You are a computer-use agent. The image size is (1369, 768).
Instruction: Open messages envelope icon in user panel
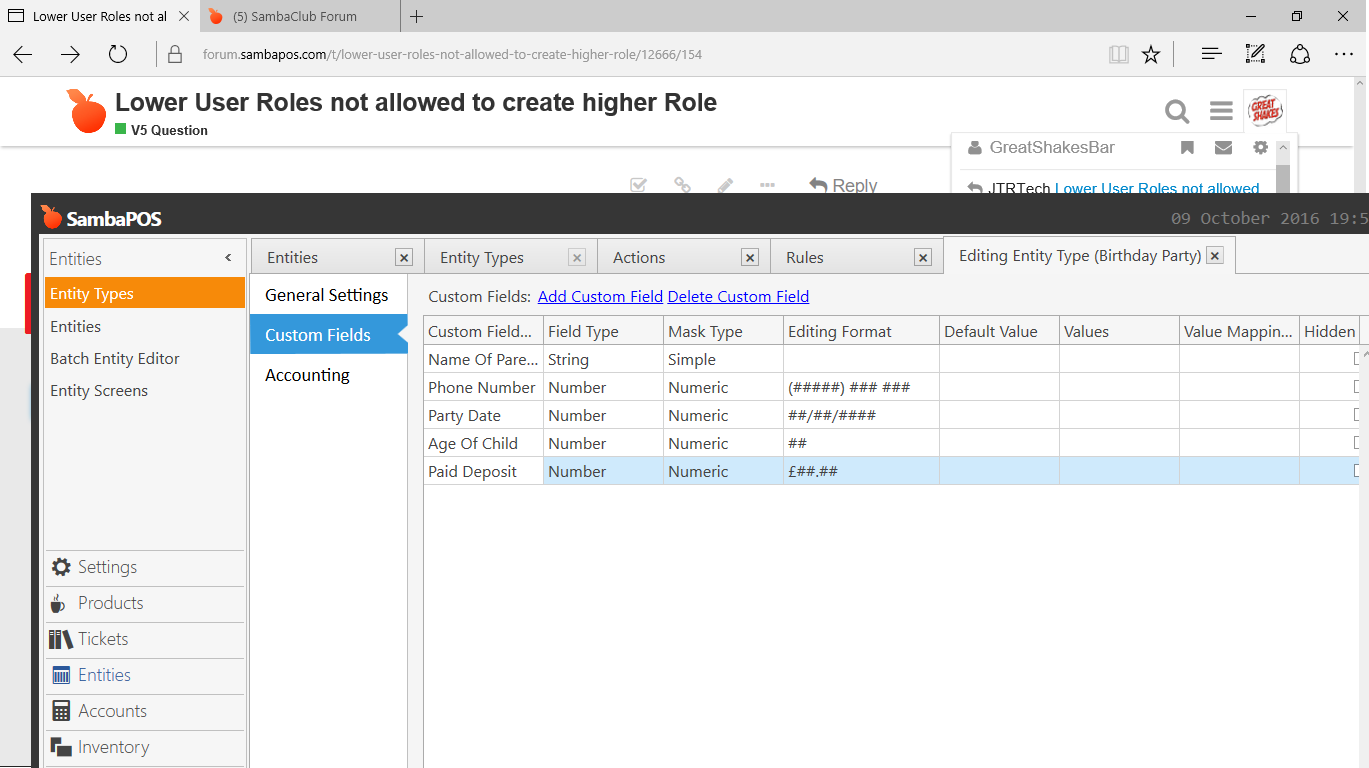1223,148
